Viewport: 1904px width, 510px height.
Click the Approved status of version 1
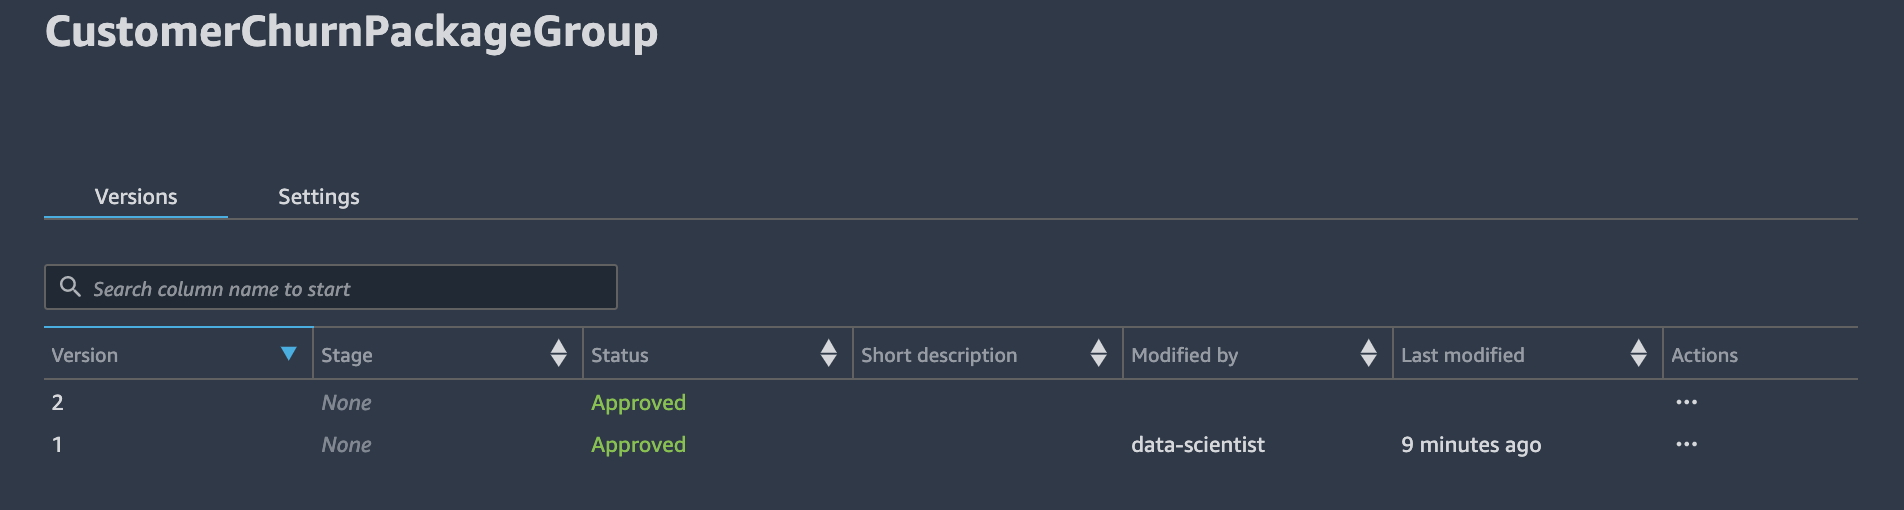(638, 445)
